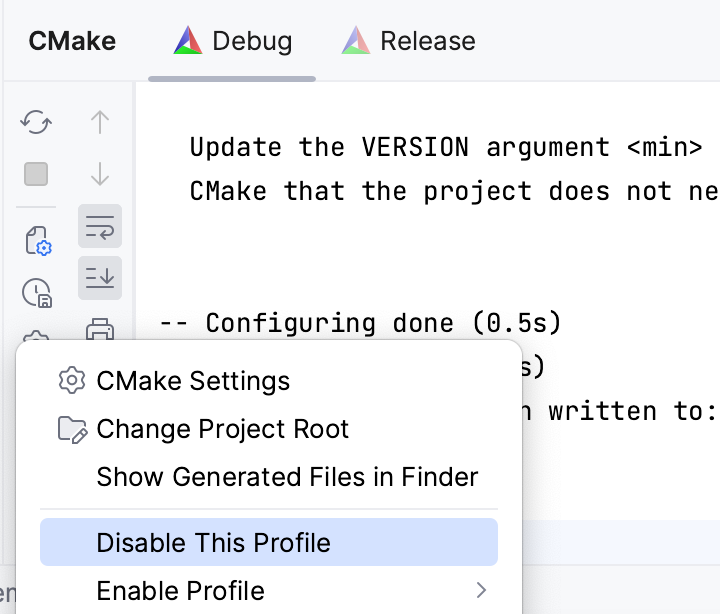Toggle Soft-Wrap output
Viewport: 720px width, 614px height.
100,227
